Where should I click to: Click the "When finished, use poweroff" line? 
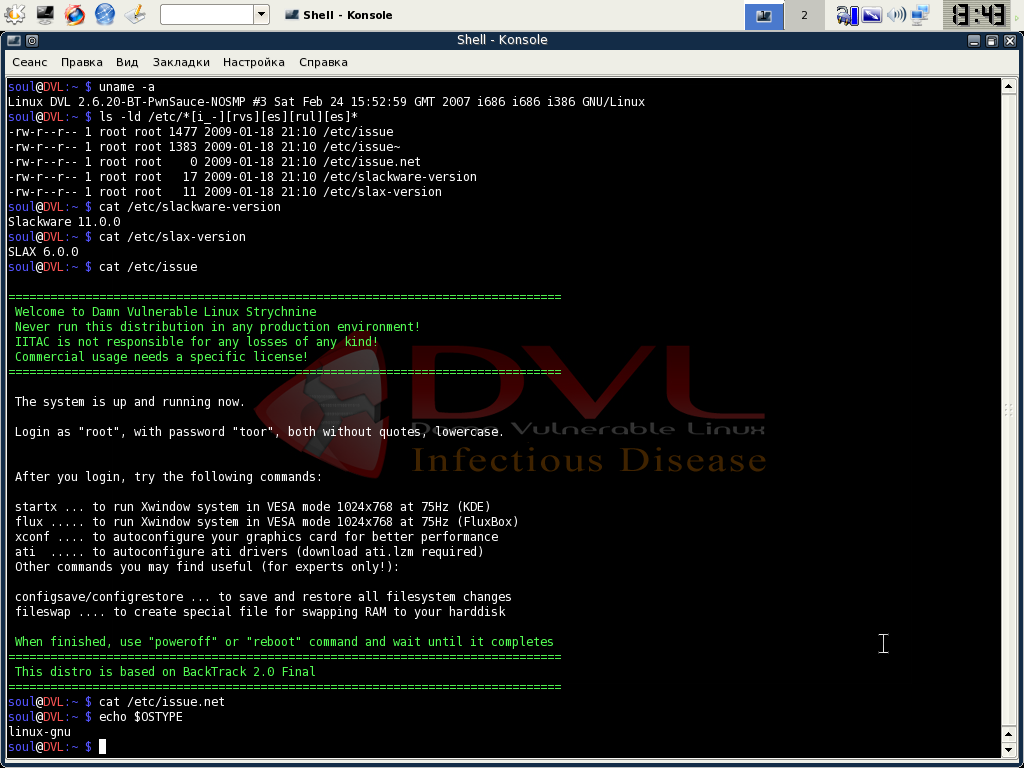(x=284, y=643)
